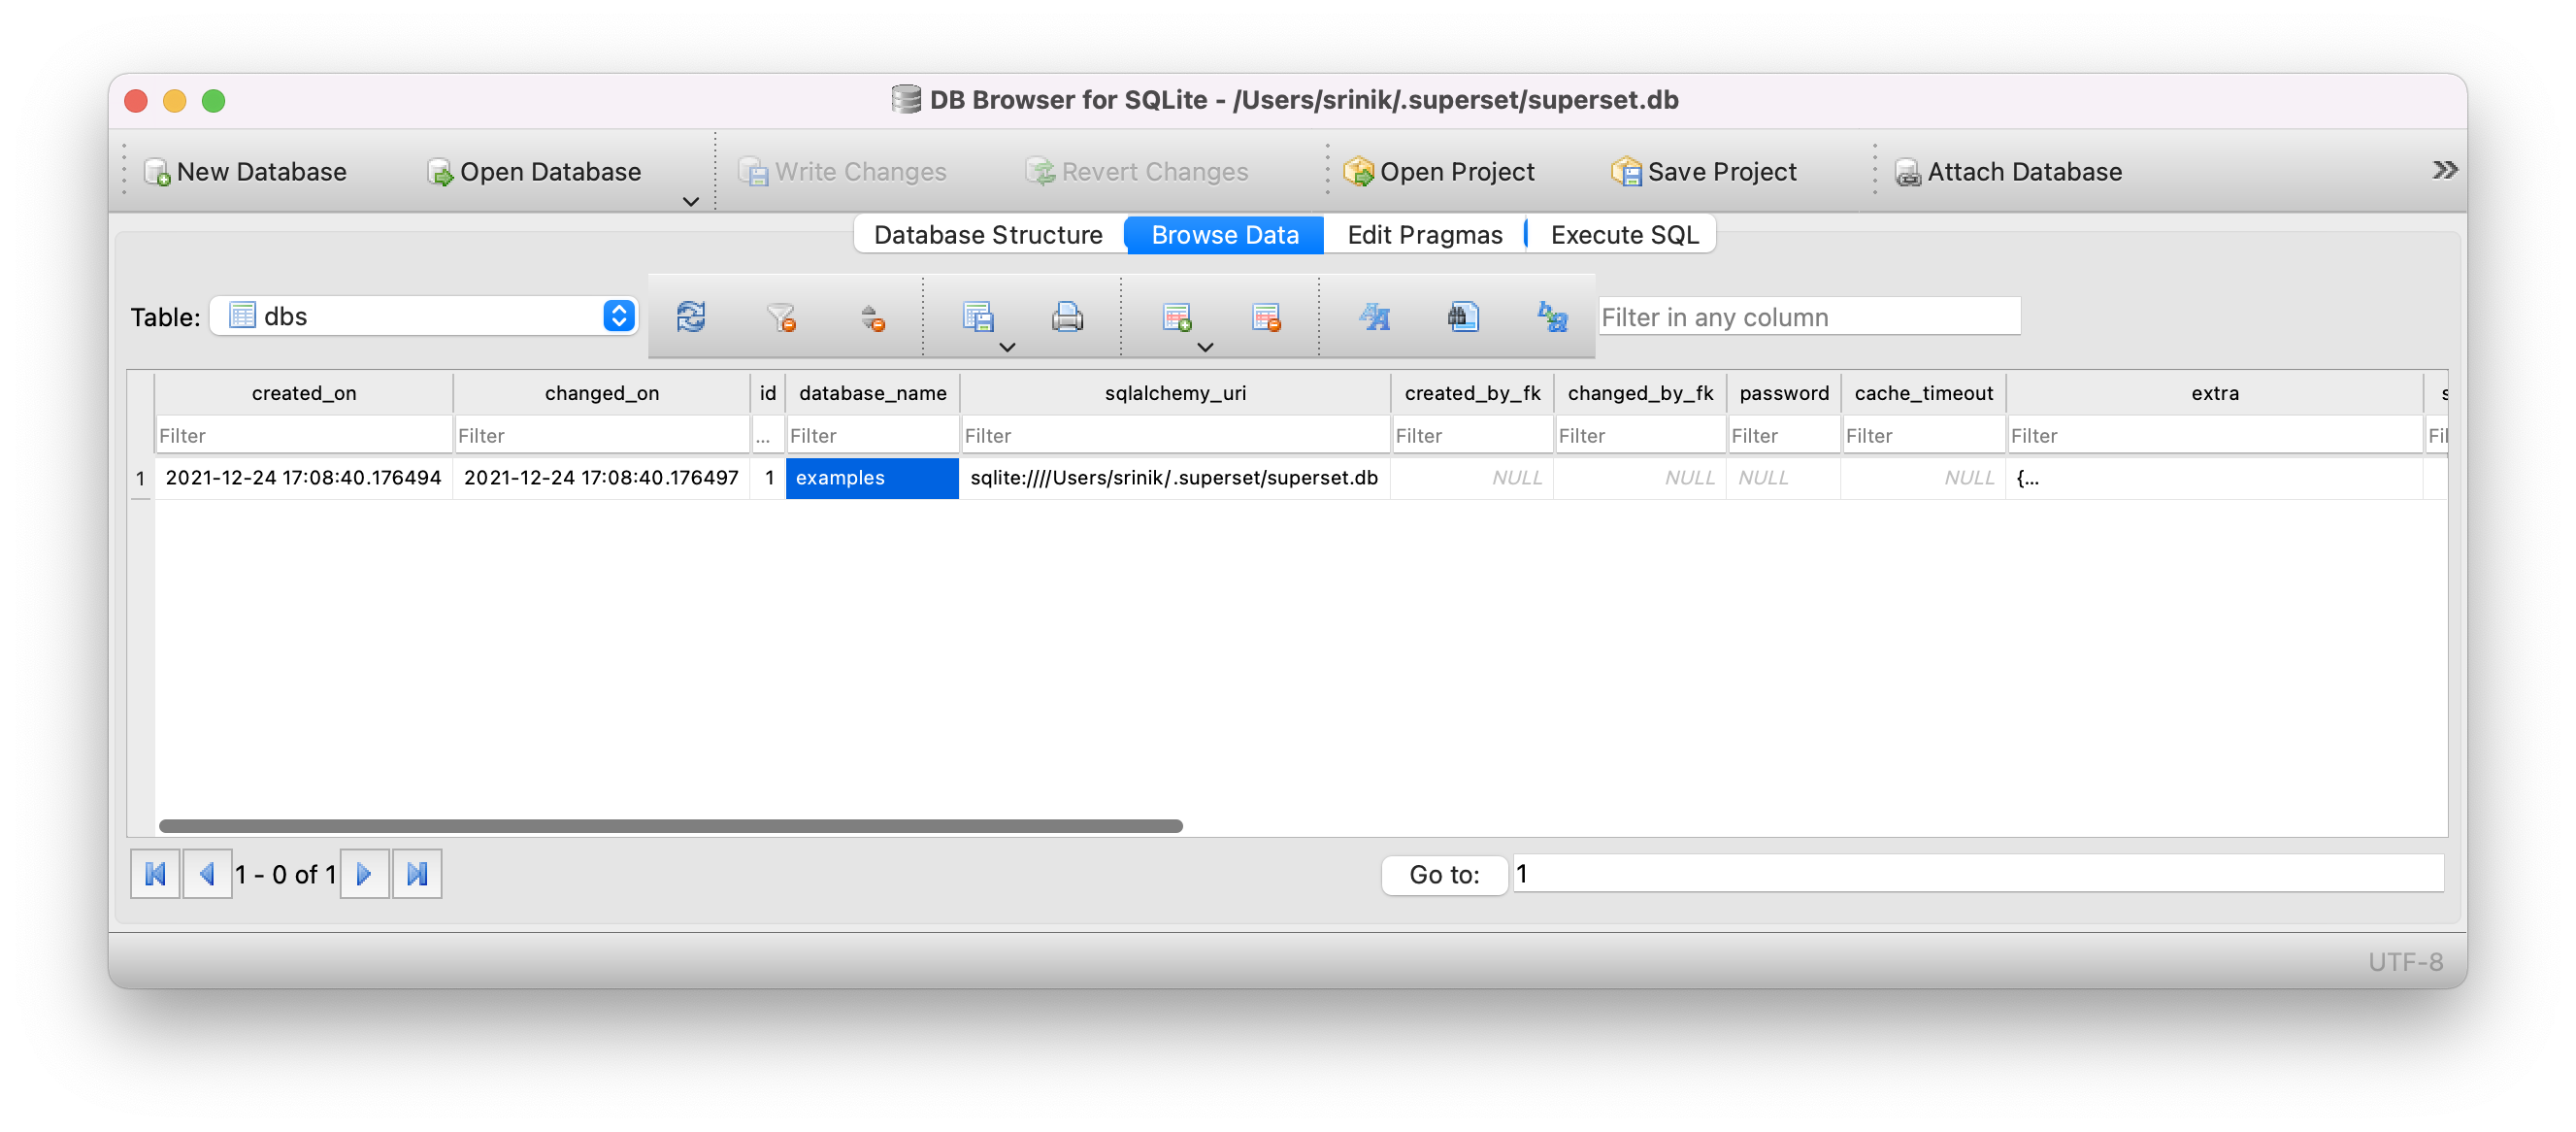Print the currently browsed table
This screenshot has width=2576, height=1132.
[1067, 317]
